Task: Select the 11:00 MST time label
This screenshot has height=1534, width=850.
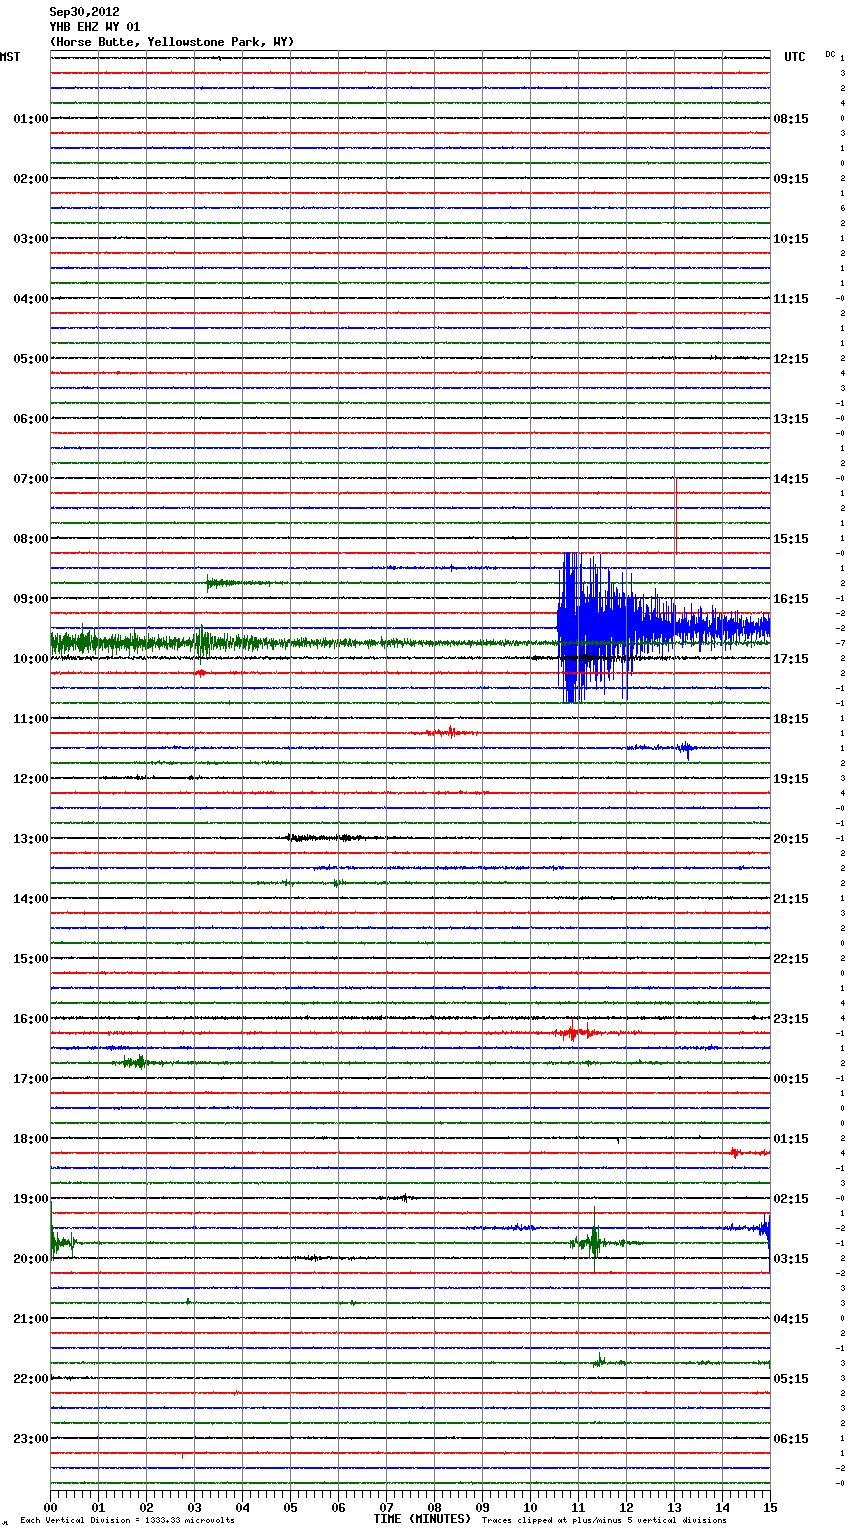Action: [x=31, y=719]
